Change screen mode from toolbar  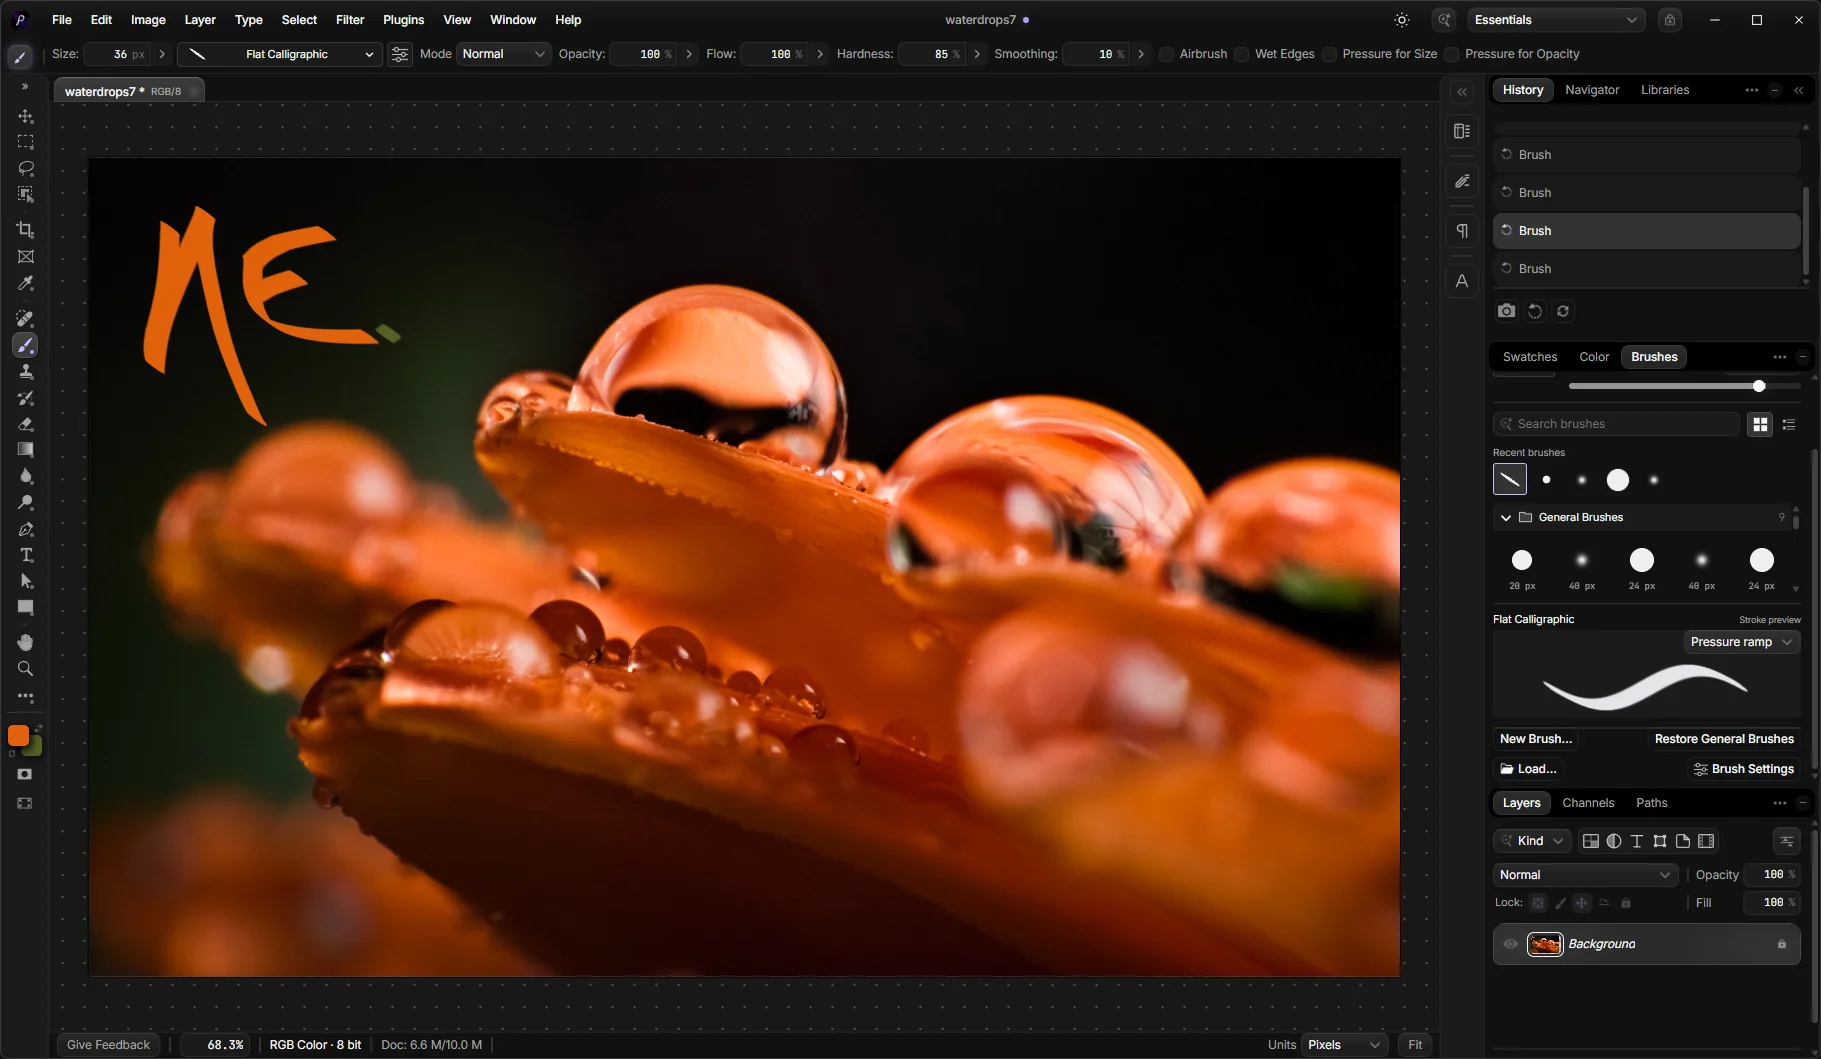click(x=25, y=803)
